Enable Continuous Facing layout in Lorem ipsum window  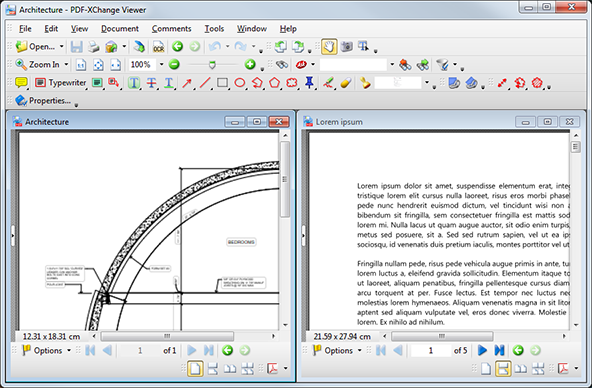click(x=538, y=368)
